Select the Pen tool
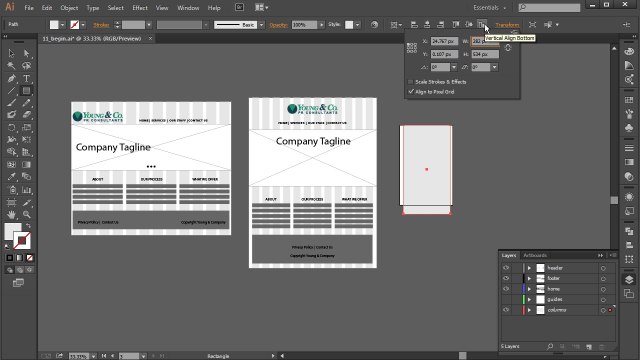This screenshot has height=360, width=640. (11, 78)
